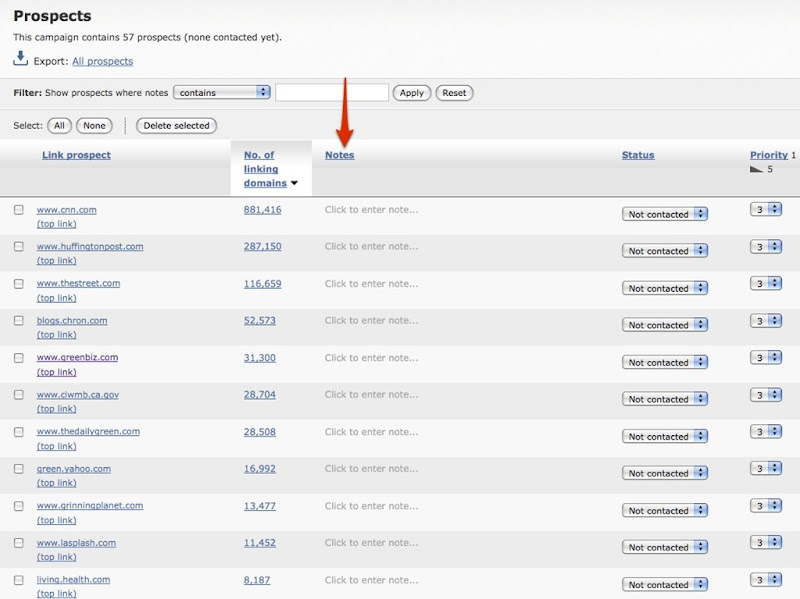
Task: Open 287,150 linking domains count
Action: [262, 246]
